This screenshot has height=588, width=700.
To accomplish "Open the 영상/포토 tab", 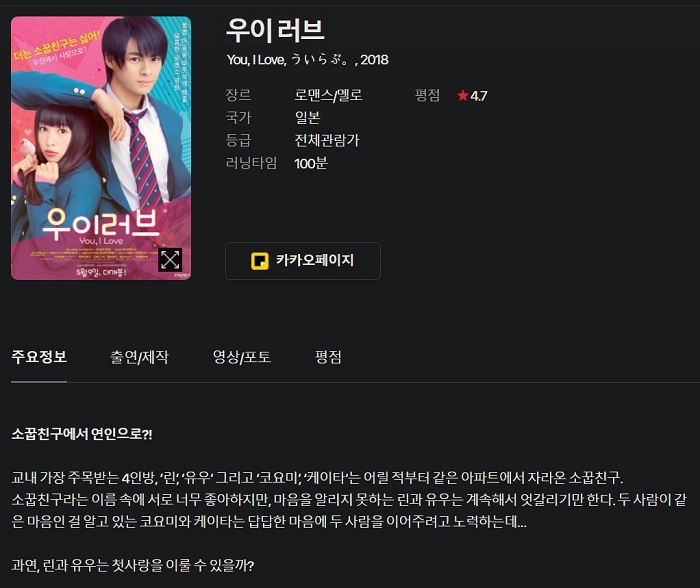I will [242, 357].
